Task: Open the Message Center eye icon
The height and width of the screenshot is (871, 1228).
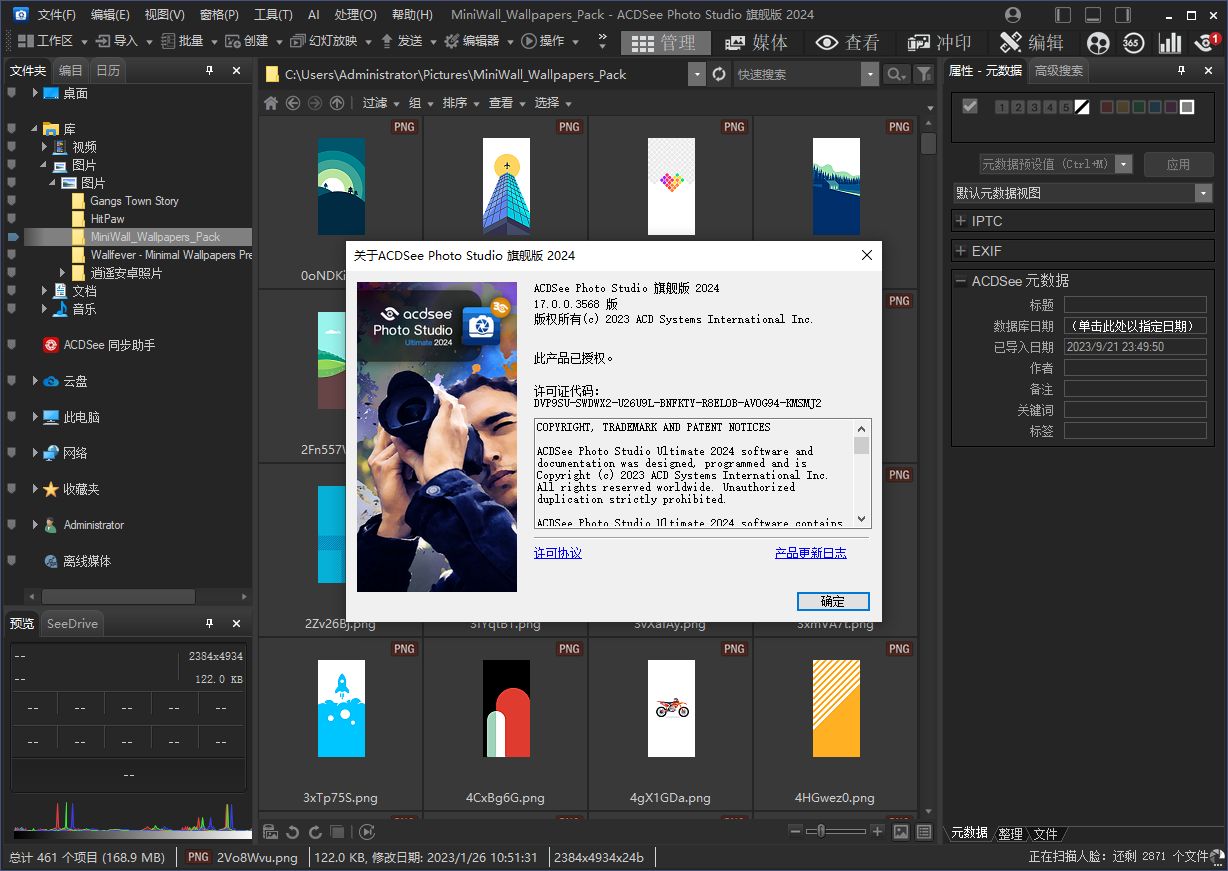Action: [1206, 42]
